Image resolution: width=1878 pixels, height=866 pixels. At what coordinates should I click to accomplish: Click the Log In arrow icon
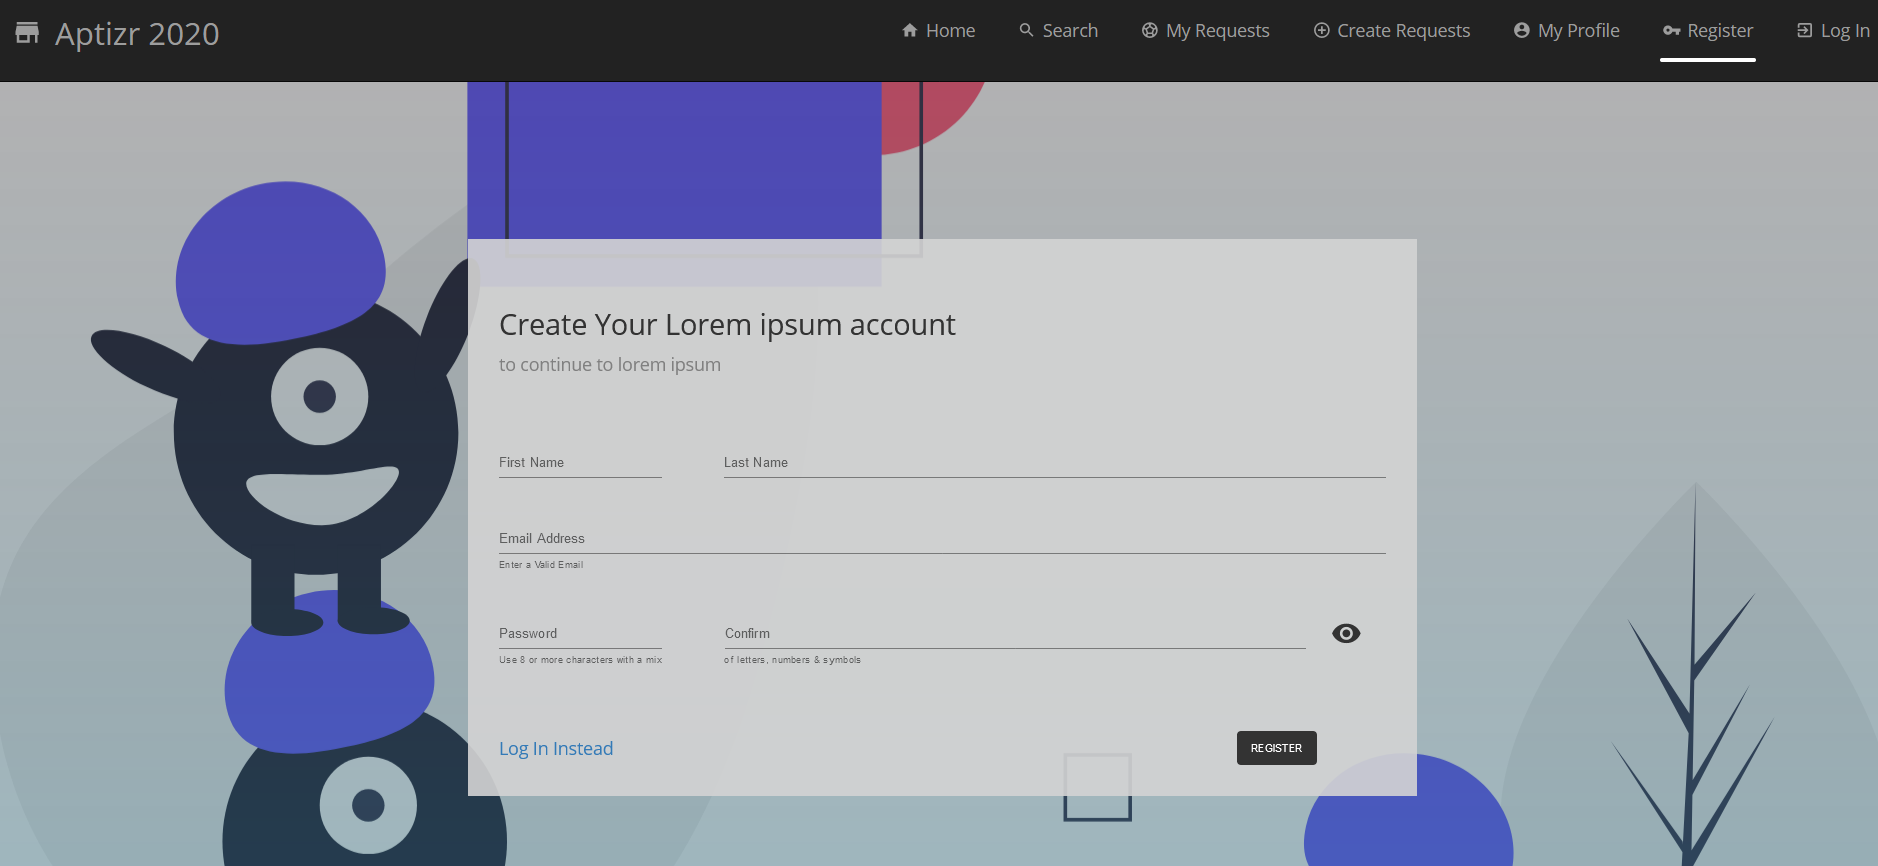pyautogui.click(x=1805, y=31)
